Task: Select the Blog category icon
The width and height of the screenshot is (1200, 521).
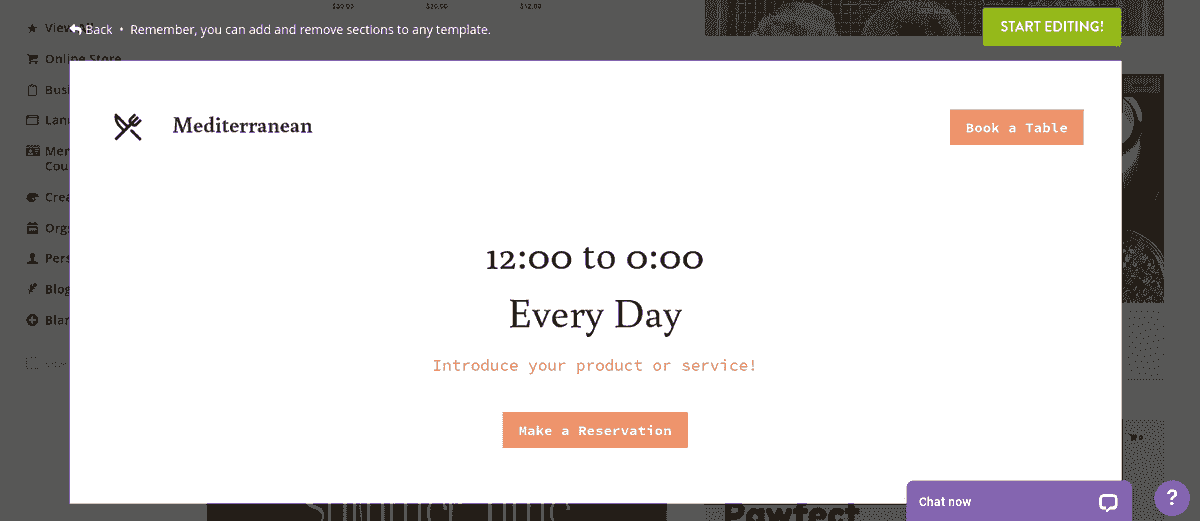Action: click(x=32, y=289)
